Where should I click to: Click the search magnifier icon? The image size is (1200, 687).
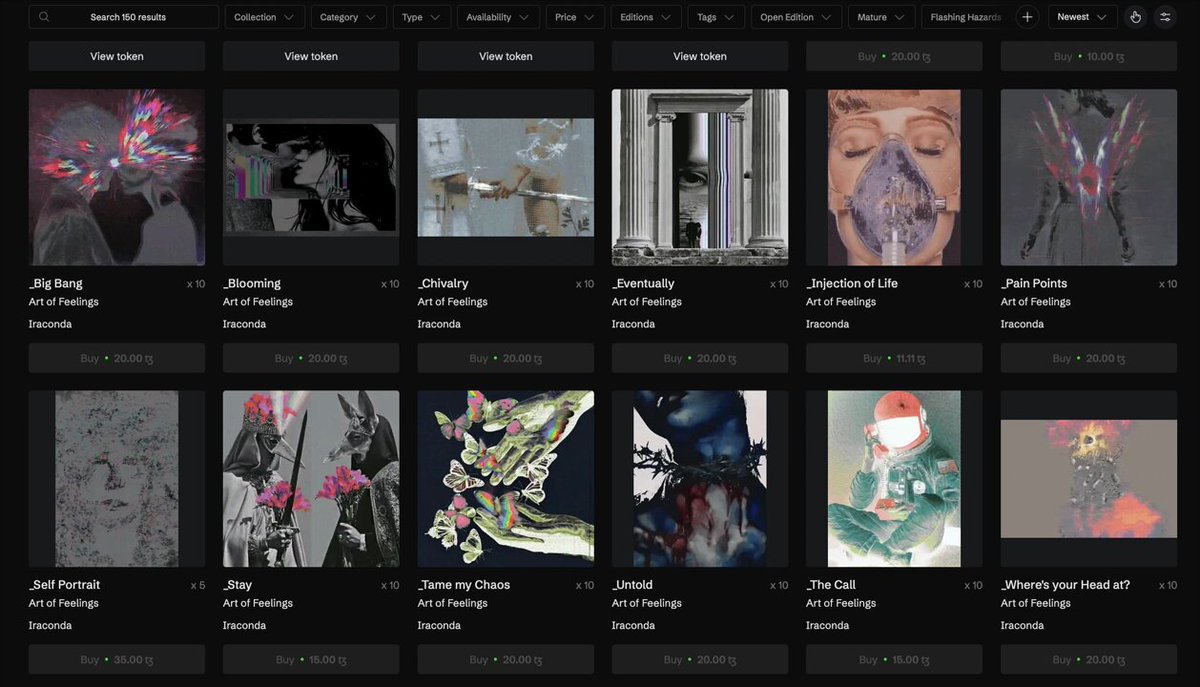[44, 17]
